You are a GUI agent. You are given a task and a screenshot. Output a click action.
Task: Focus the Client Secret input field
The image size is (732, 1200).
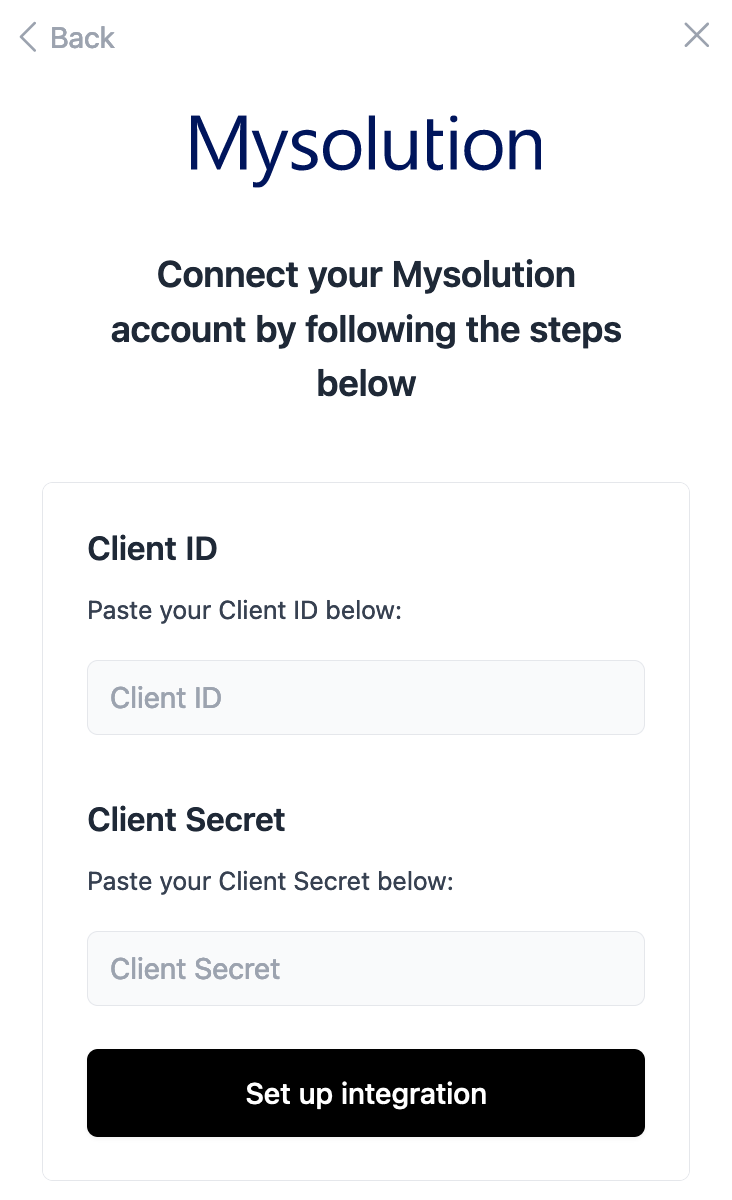[x=366, y=968]
